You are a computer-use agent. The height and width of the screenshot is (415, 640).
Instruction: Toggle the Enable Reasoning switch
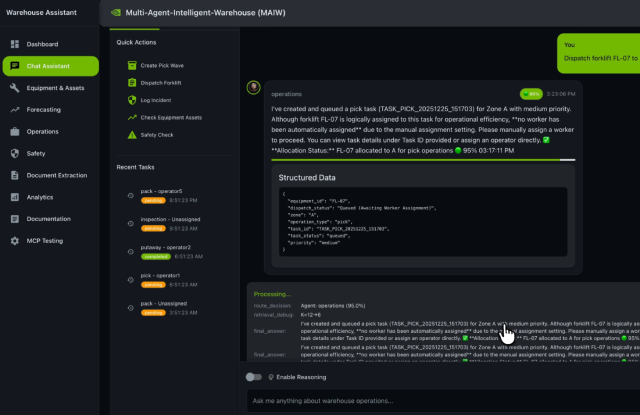(256, 377)
